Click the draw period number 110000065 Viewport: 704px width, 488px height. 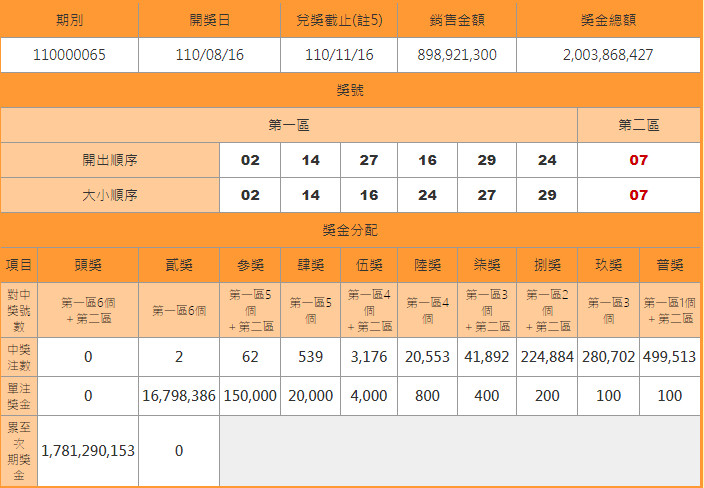pos(69,55)
